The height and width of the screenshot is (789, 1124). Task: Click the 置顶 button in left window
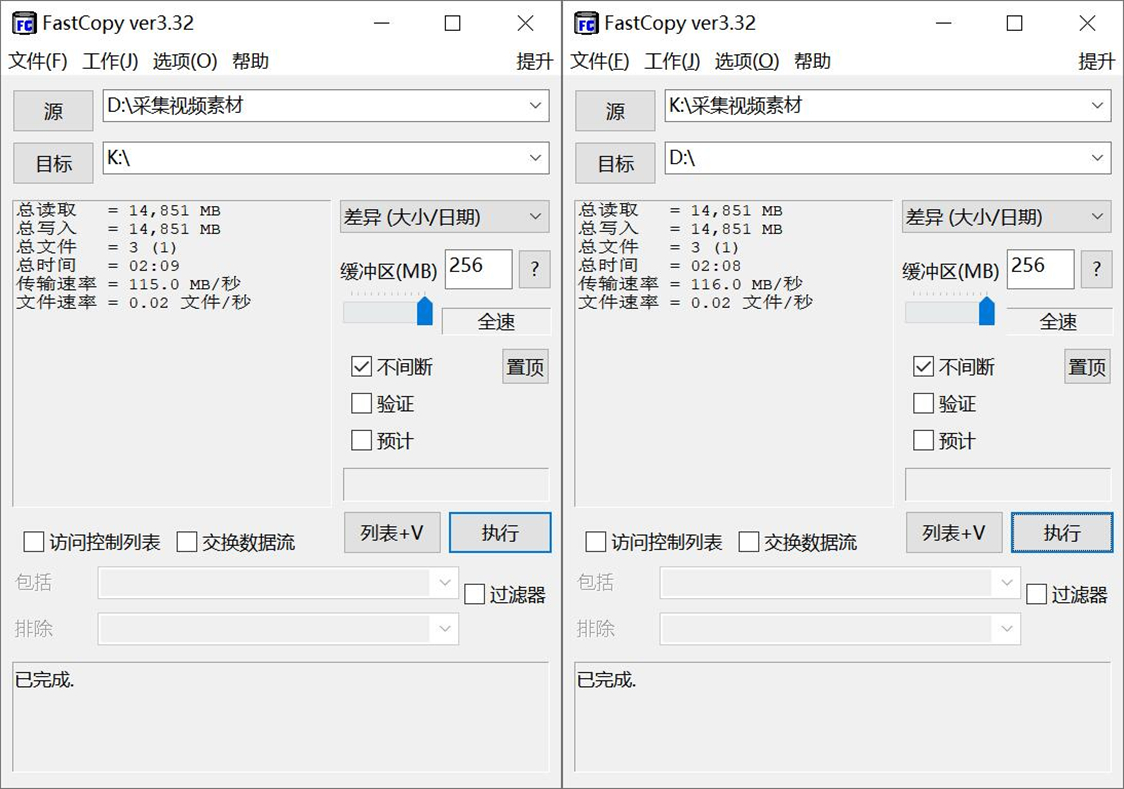pyautogui.click(x=524, y=367)
